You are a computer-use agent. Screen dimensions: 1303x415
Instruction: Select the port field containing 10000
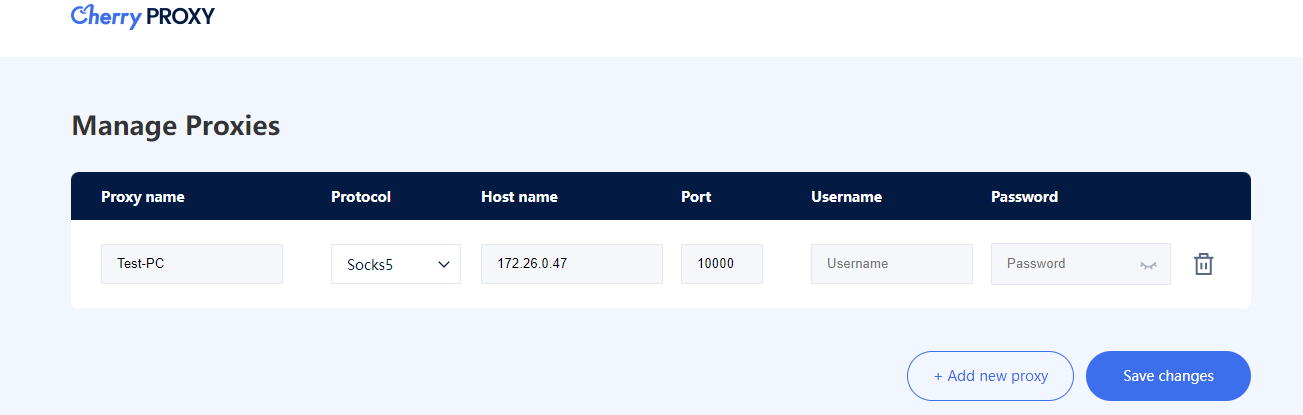pos(721,264)
